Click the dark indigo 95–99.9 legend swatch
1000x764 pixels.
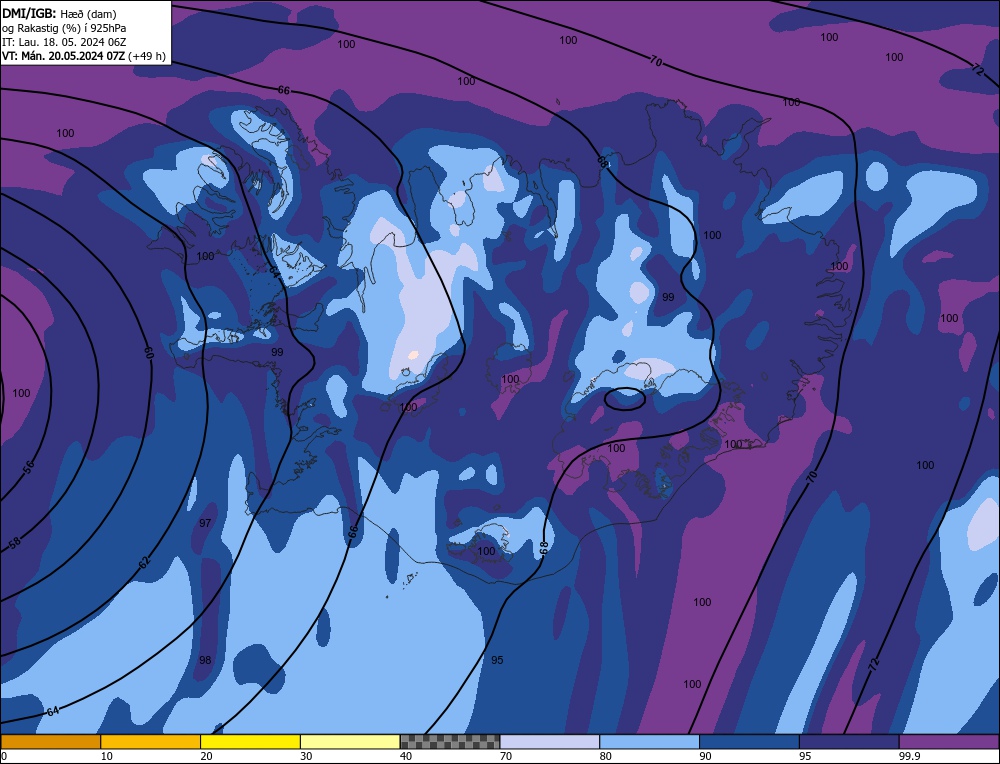849,741
